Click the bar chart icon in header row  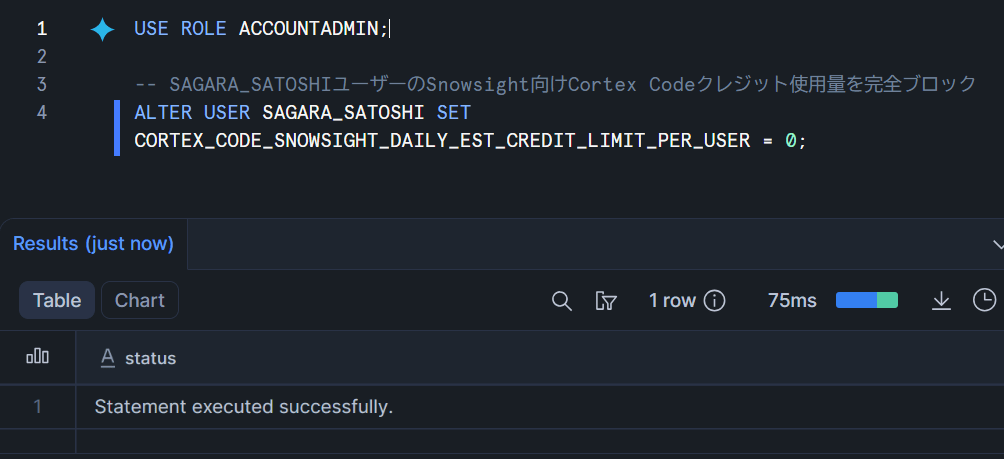pyautogui.click(x=37, y=357)
